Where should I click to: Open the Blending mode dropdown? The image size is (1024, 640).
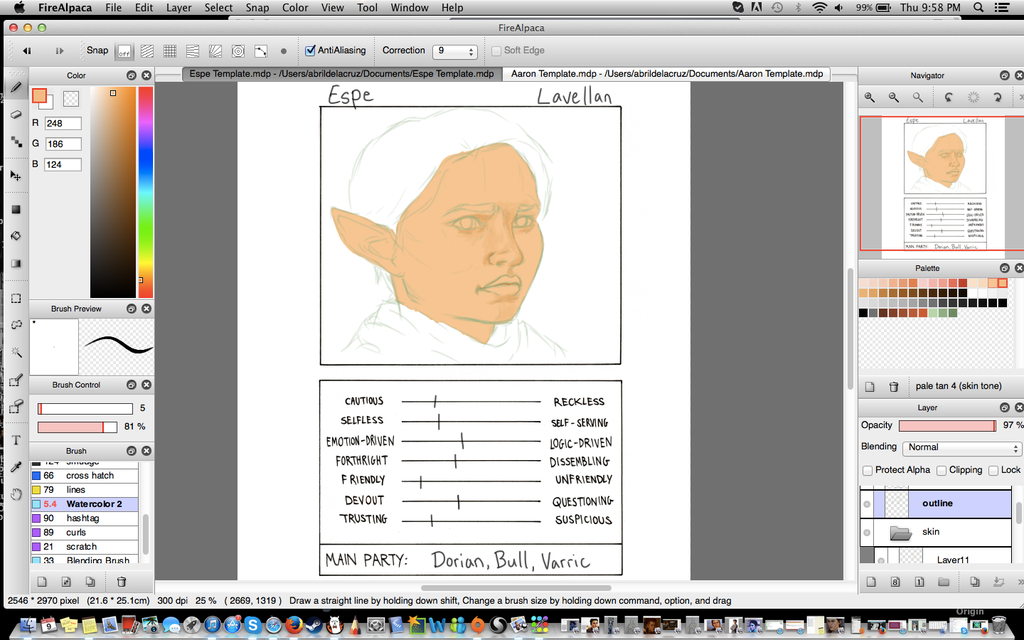point(961,448)
